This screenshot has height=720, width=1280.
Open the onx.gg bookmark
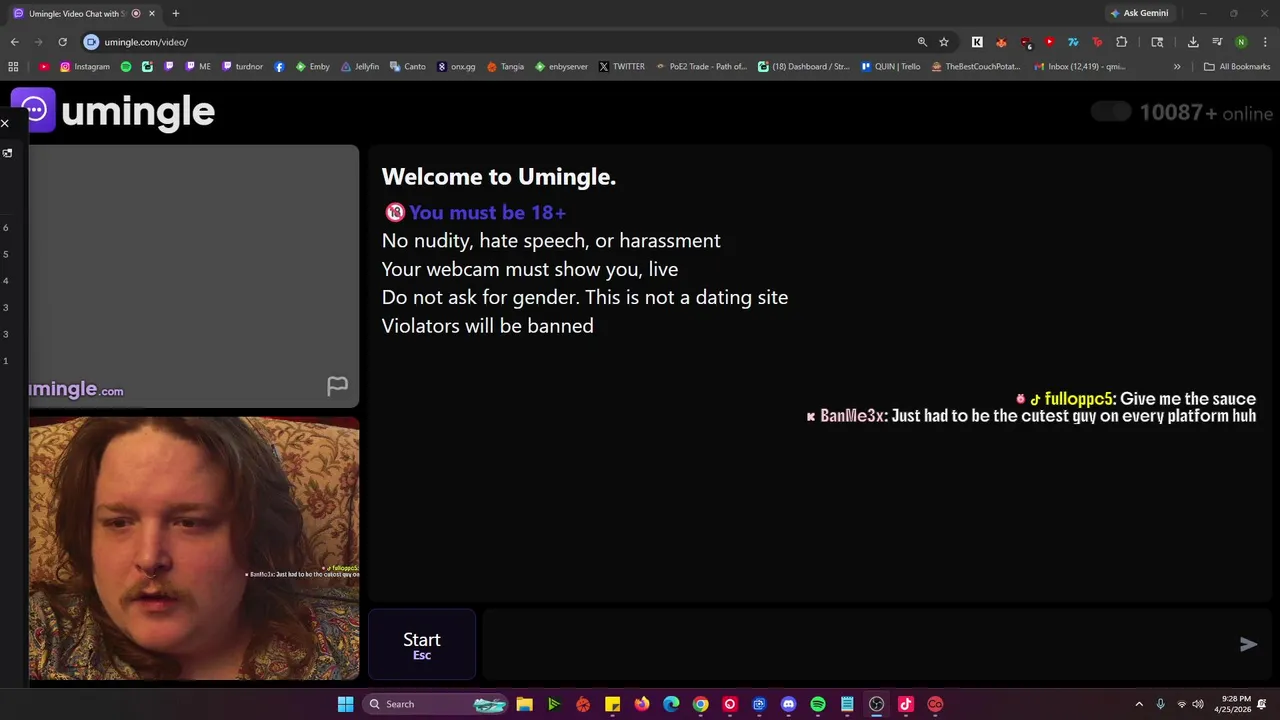click(456, 67)
